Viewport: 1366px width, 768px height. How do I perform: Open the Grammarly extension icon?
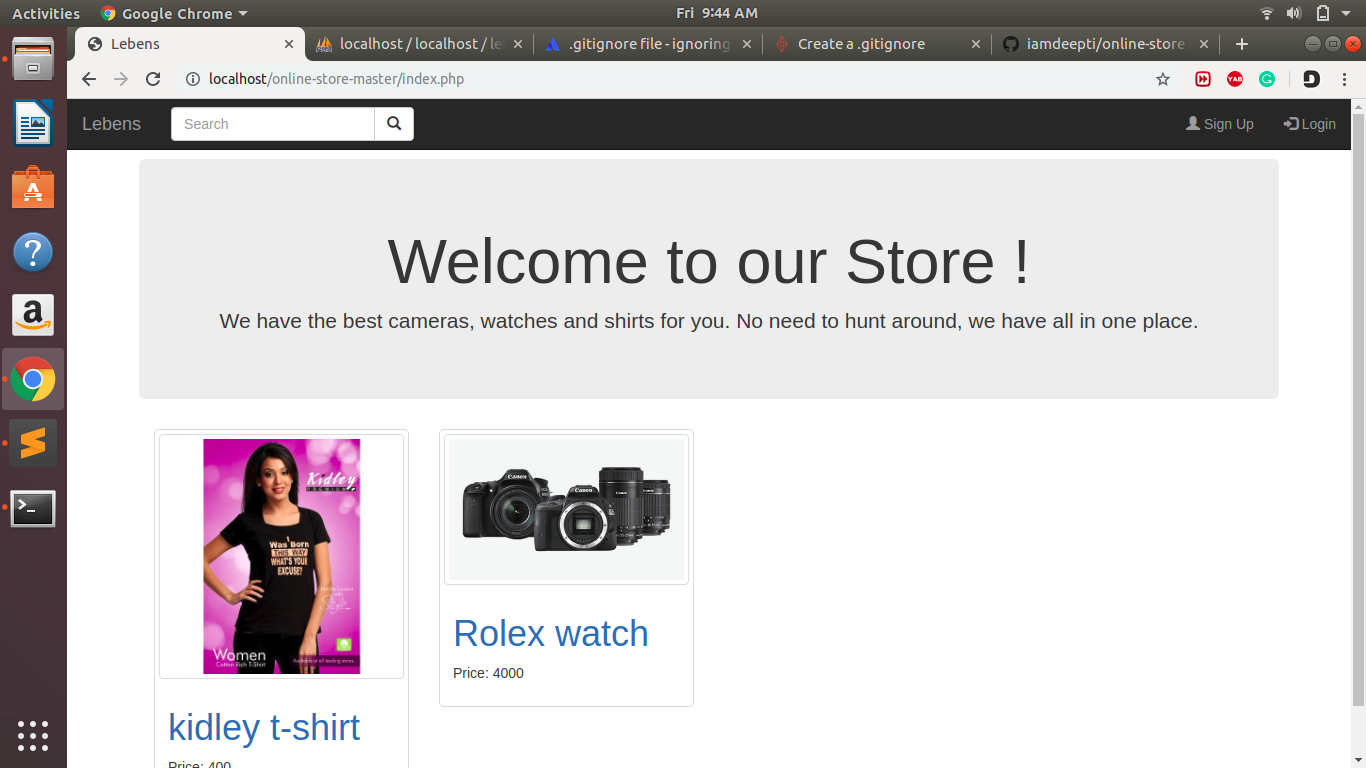(1267, 79)
